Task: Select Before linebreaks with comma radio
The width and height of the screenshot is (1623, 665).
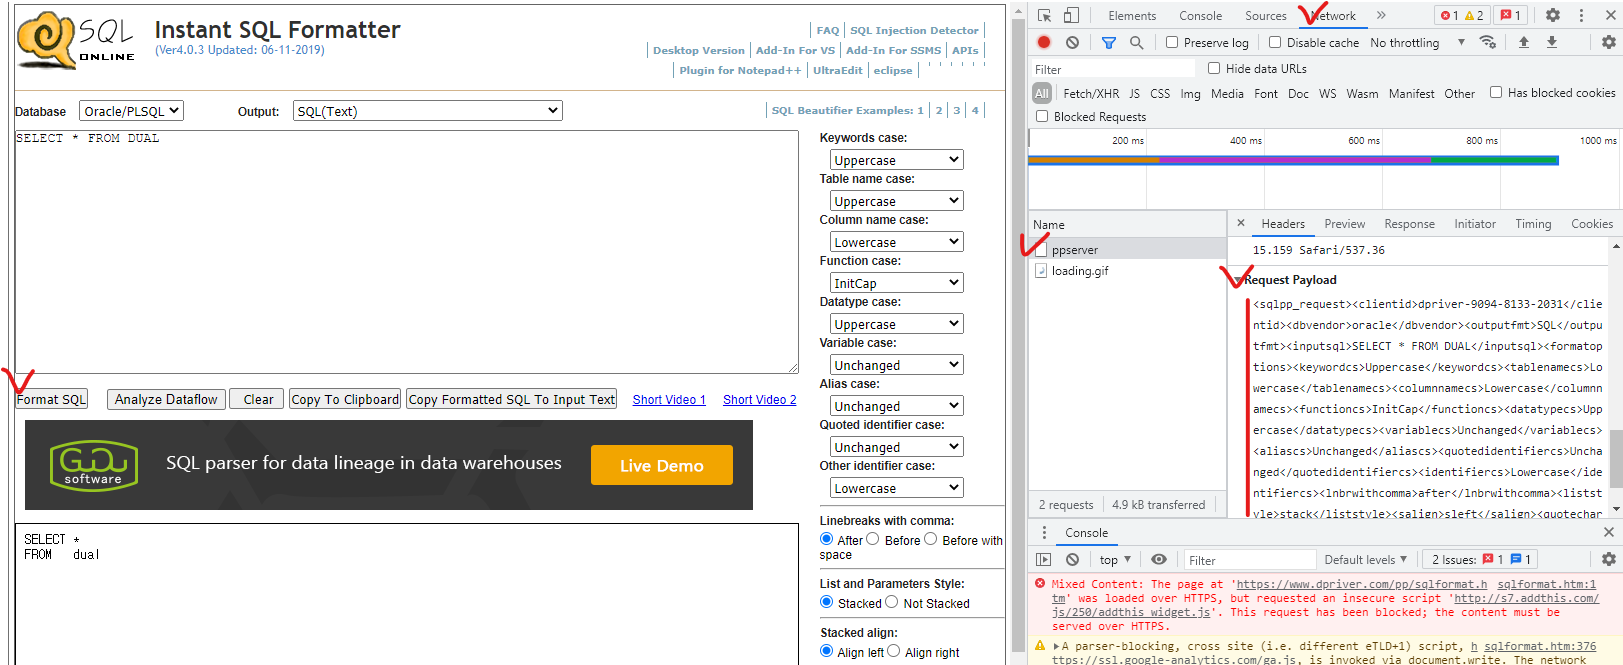Action: pyautogui.click(x=873, y=539)
